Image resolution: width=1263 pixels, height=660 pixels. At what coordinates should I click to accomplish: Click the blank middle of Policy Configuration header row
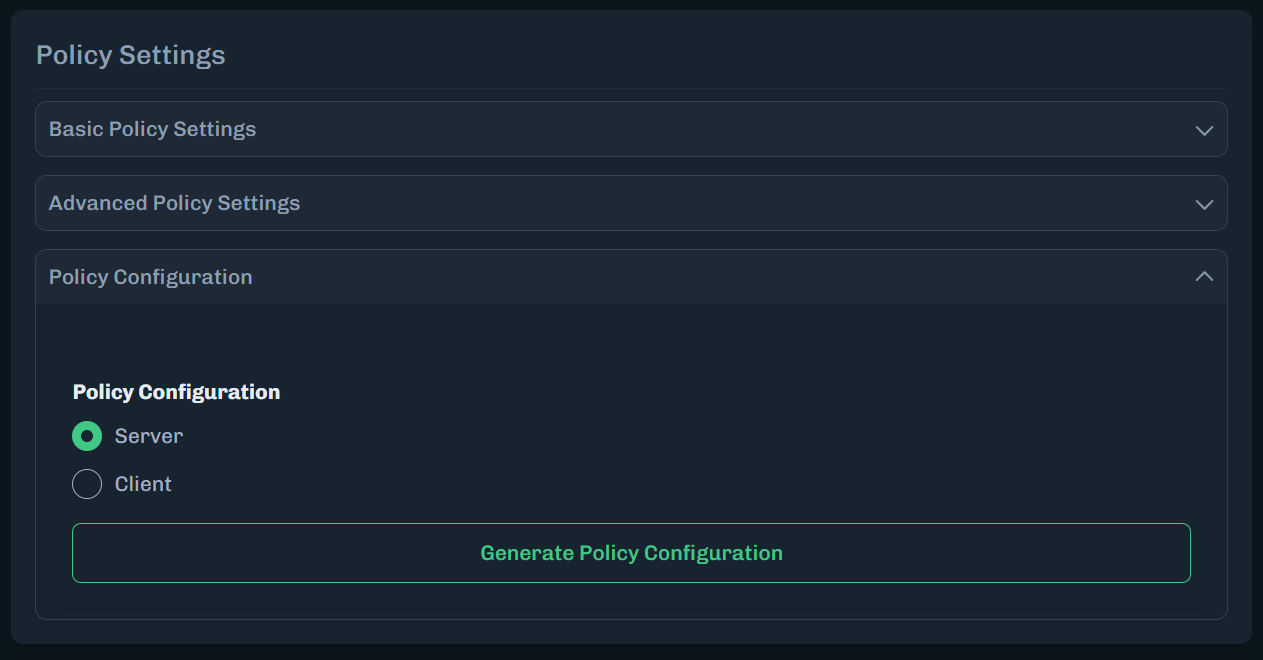[700, 277]
